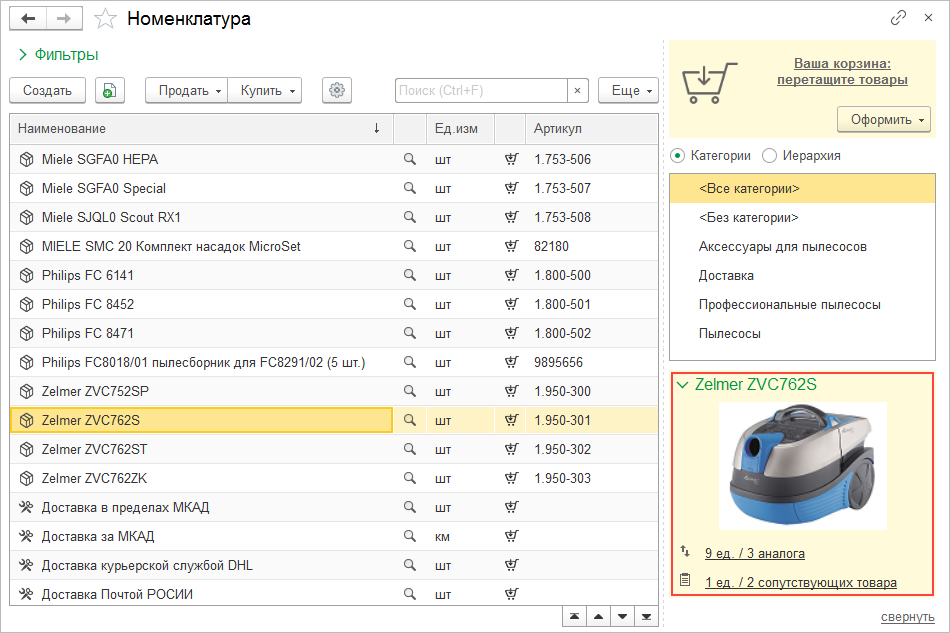Click the create-by-copy document icon button

110,90
